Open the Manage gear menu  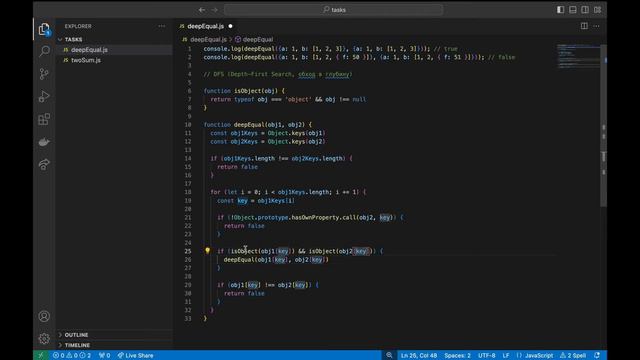44,338
